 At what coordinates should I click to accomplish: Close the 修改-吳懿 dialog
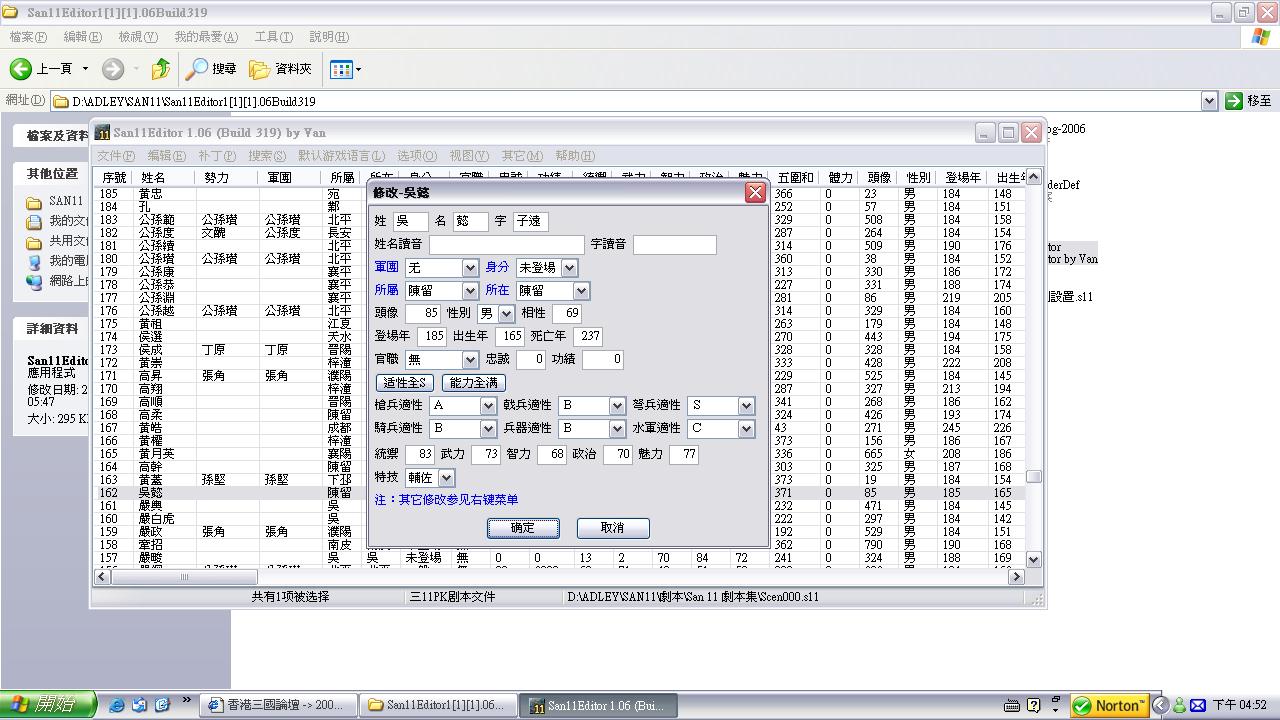[755, 192]
